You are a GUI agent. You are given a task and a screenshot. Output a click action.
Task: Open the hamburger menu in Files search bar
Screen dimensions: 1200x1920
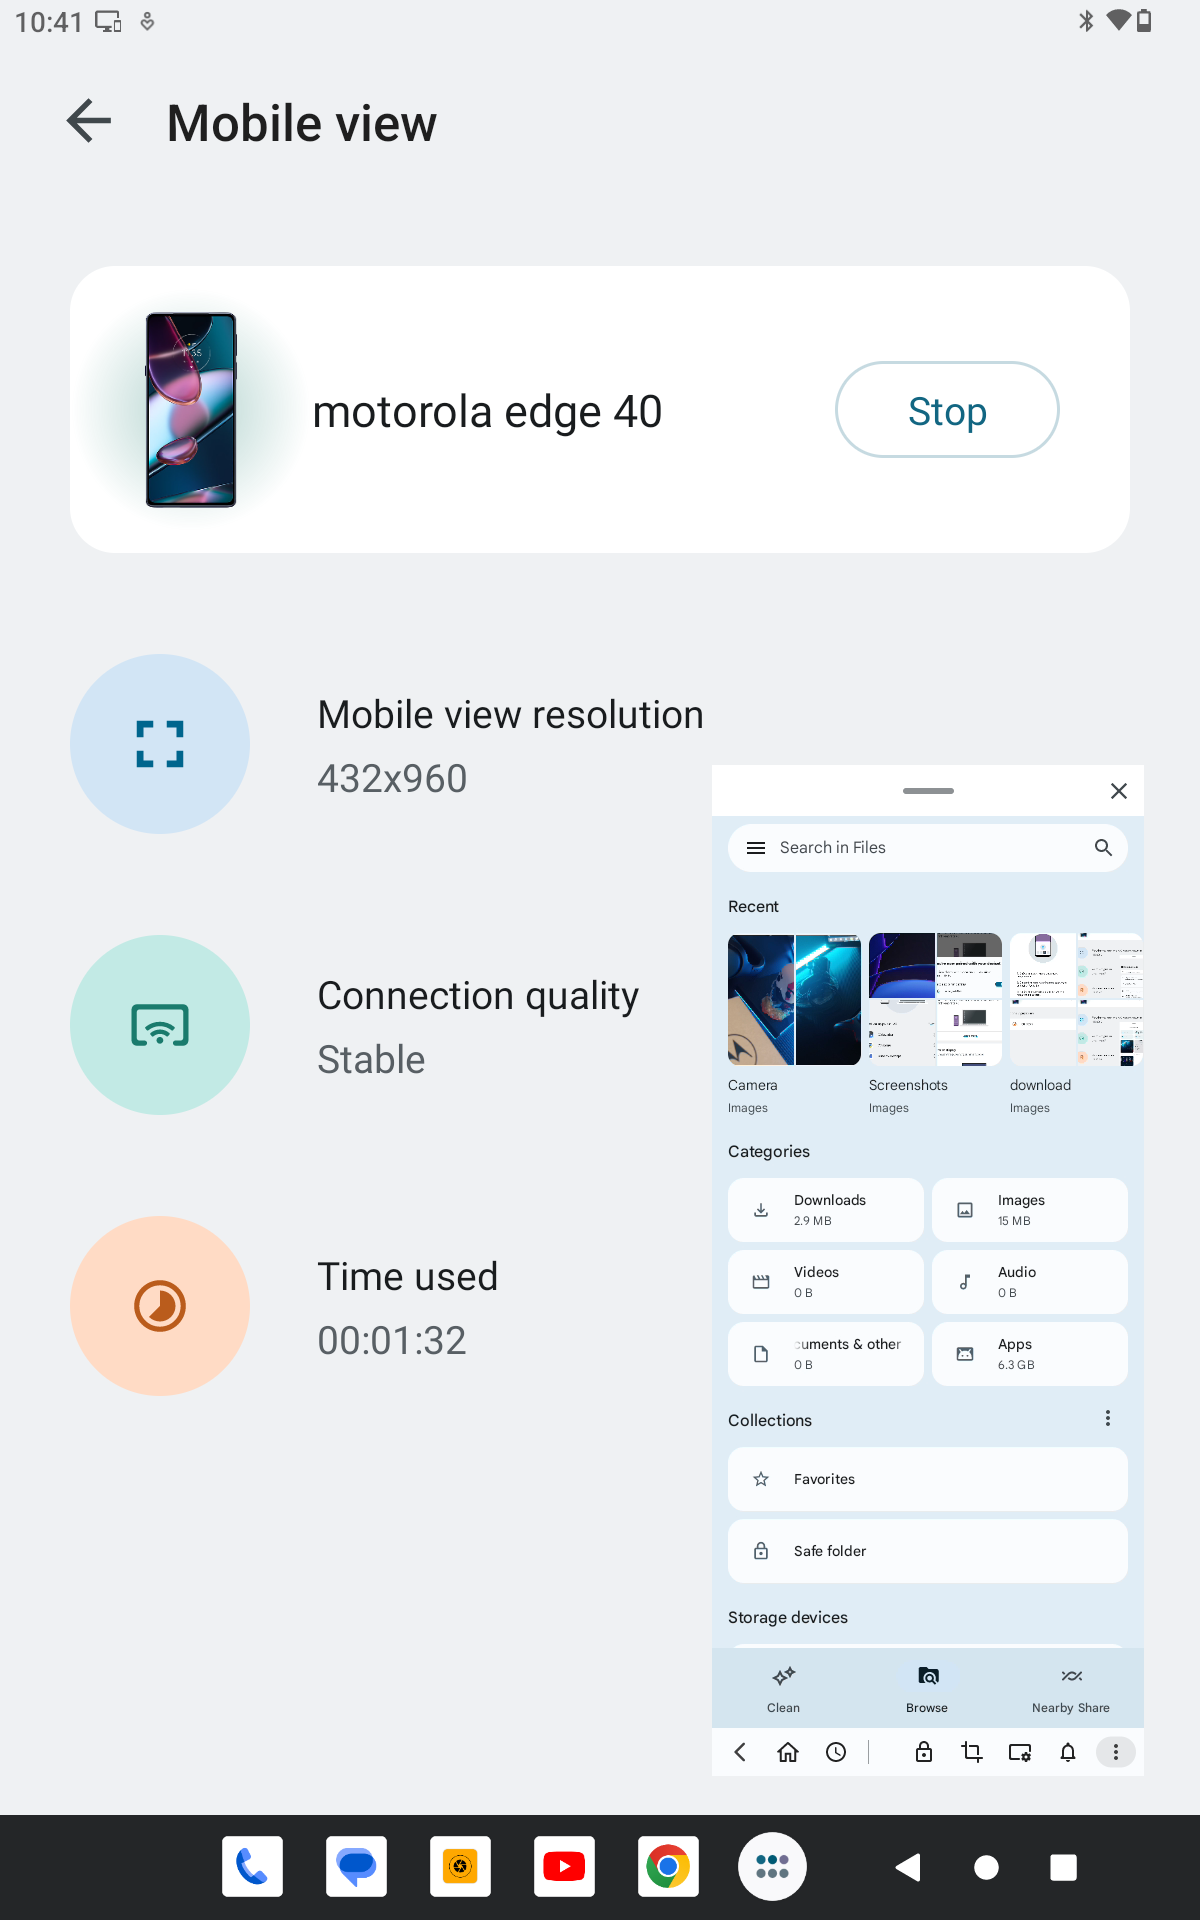point(756,848)
